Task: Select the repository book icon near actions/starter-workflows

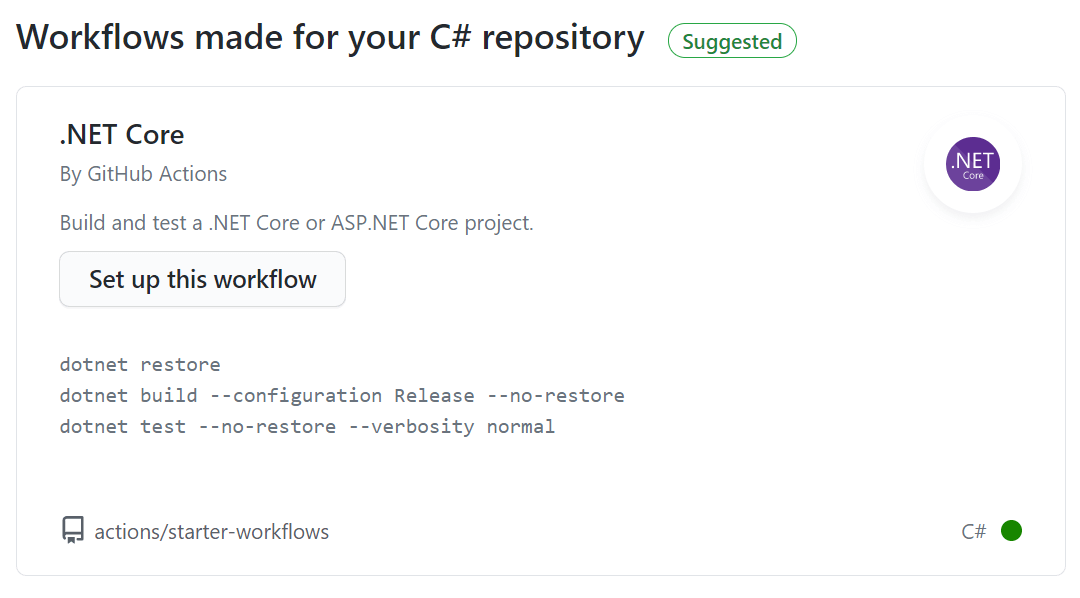Action: (73, 530)
